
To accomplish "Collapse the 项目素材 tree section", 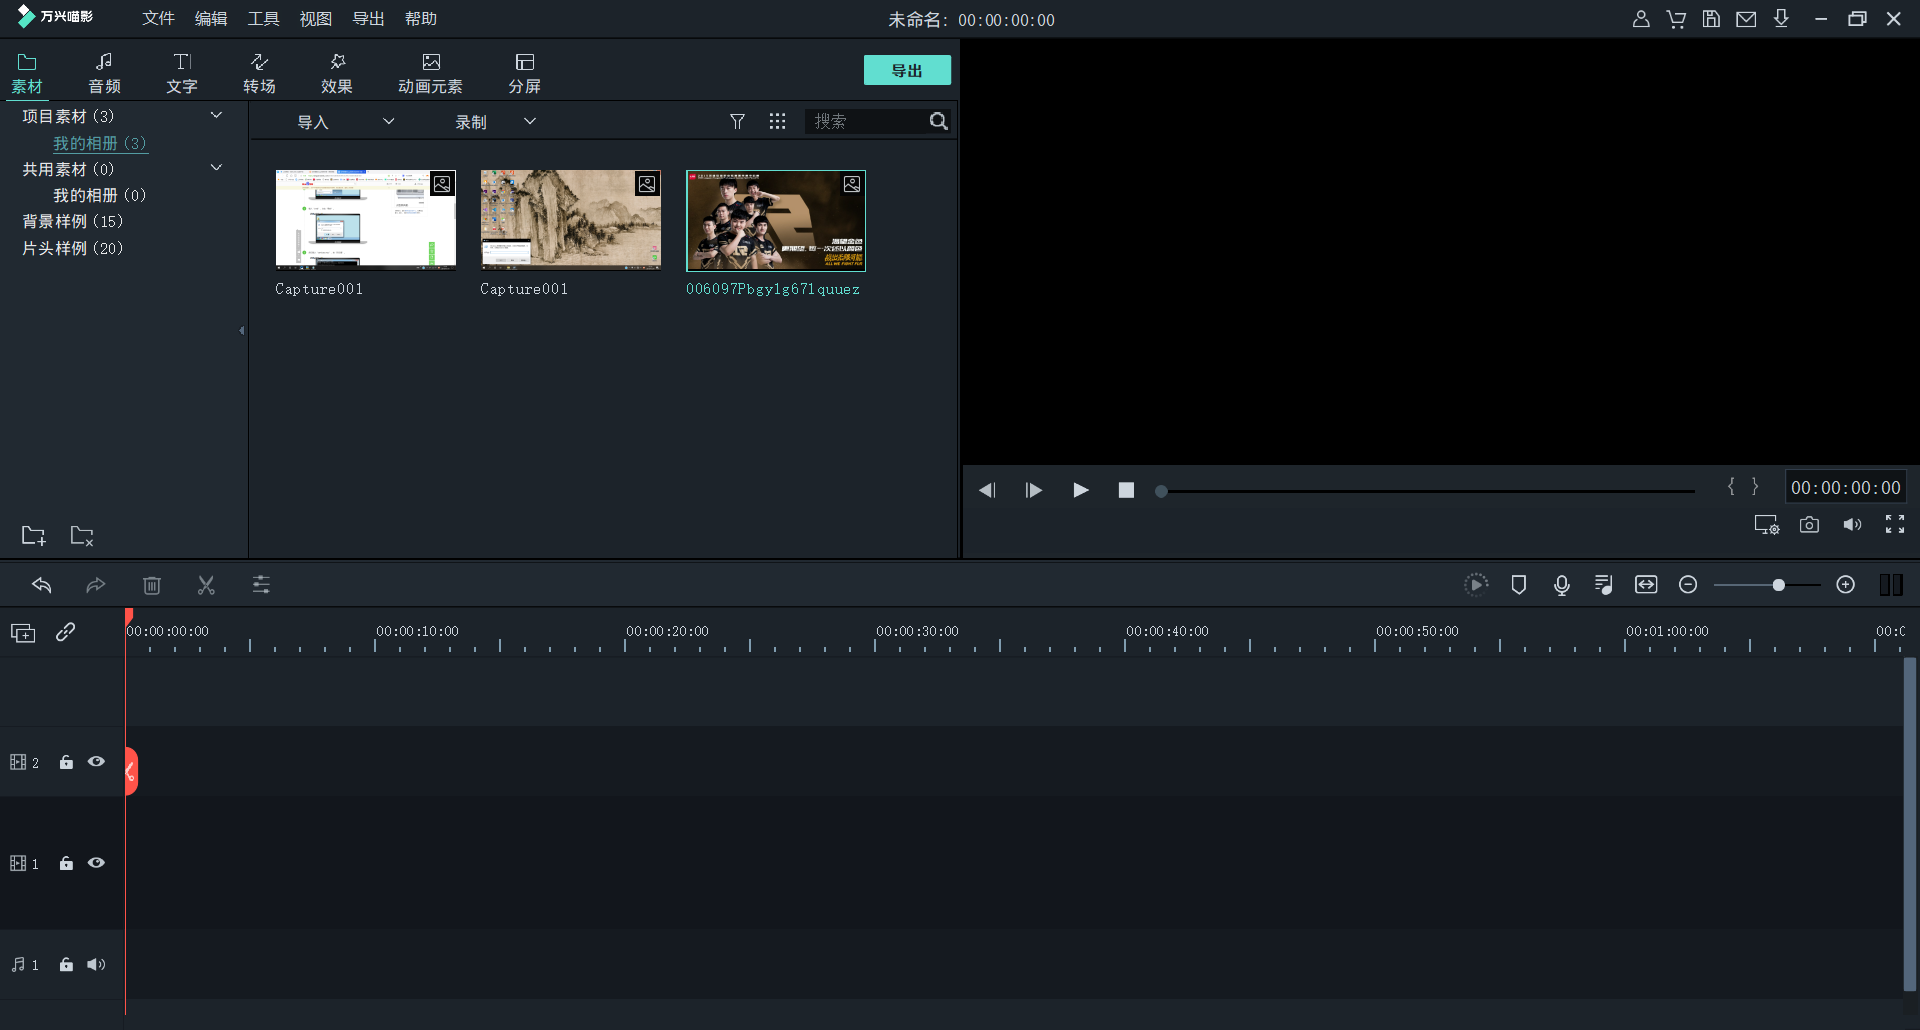I will click(x=216, y=116).
